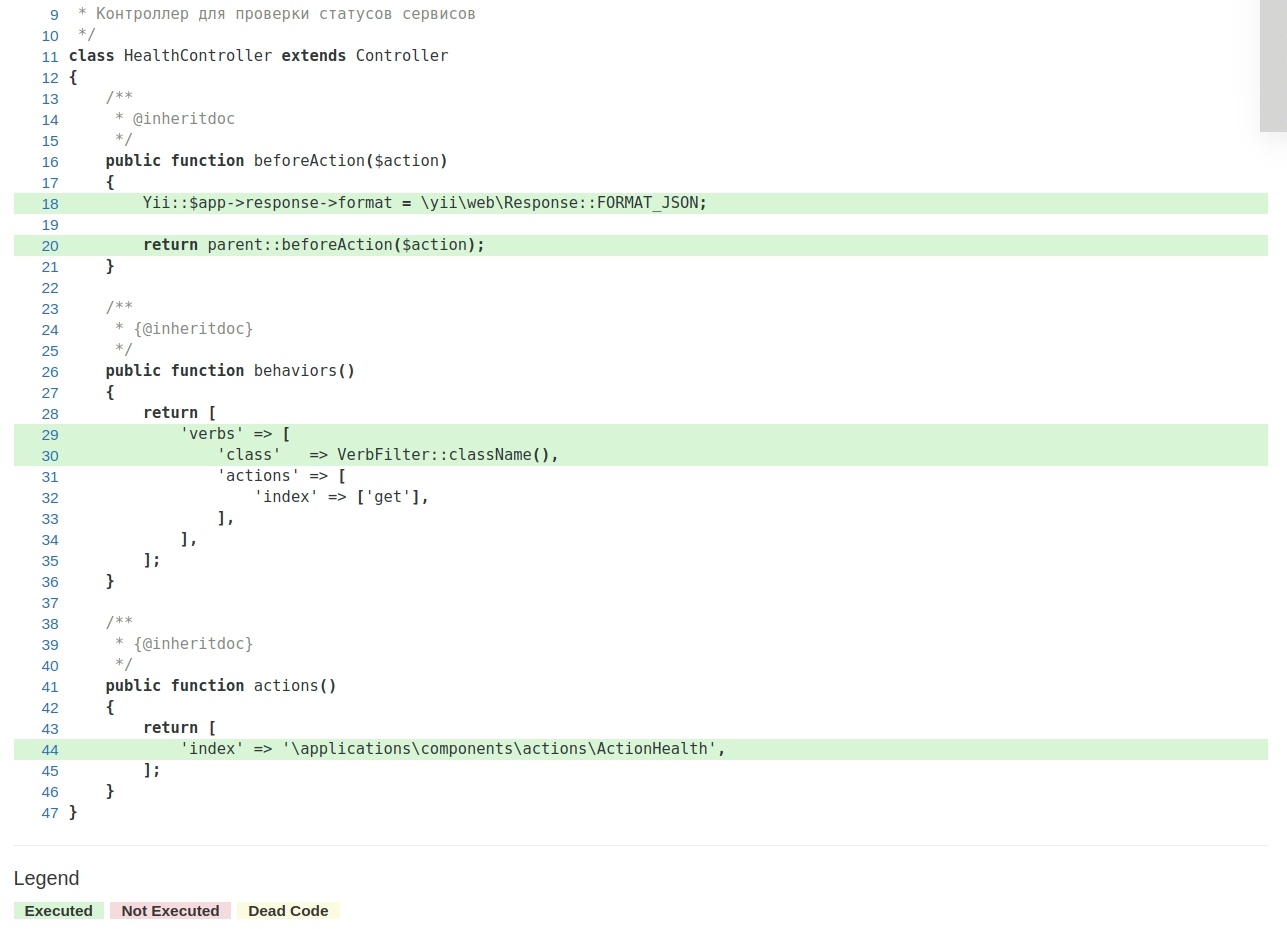The image size is (1287, 929).
Task: Click 'public function behaviors()' text
Action: coord(231,371)
